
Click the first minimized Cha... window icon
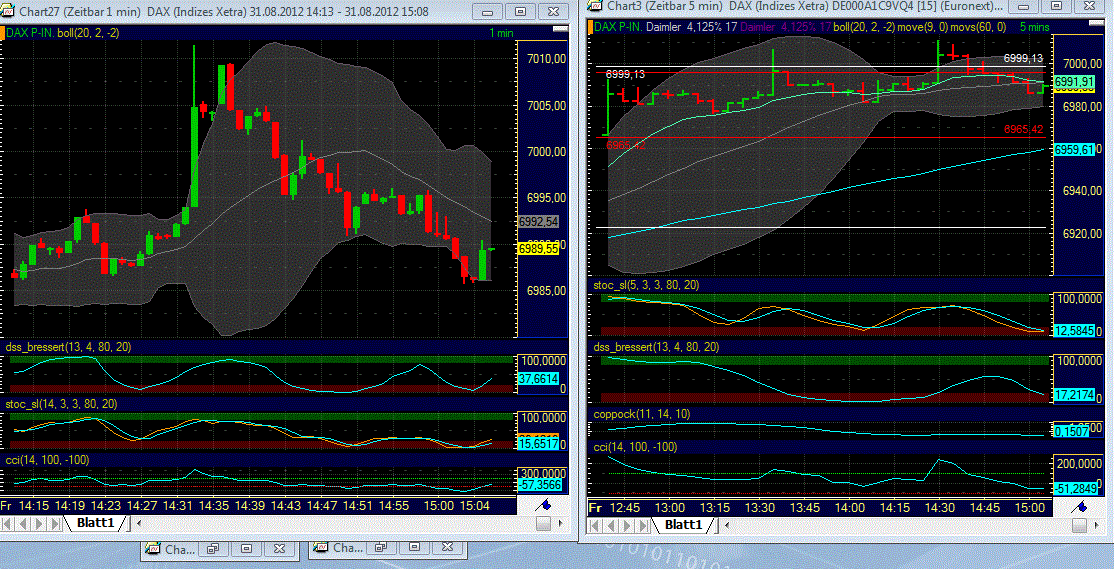152,549
